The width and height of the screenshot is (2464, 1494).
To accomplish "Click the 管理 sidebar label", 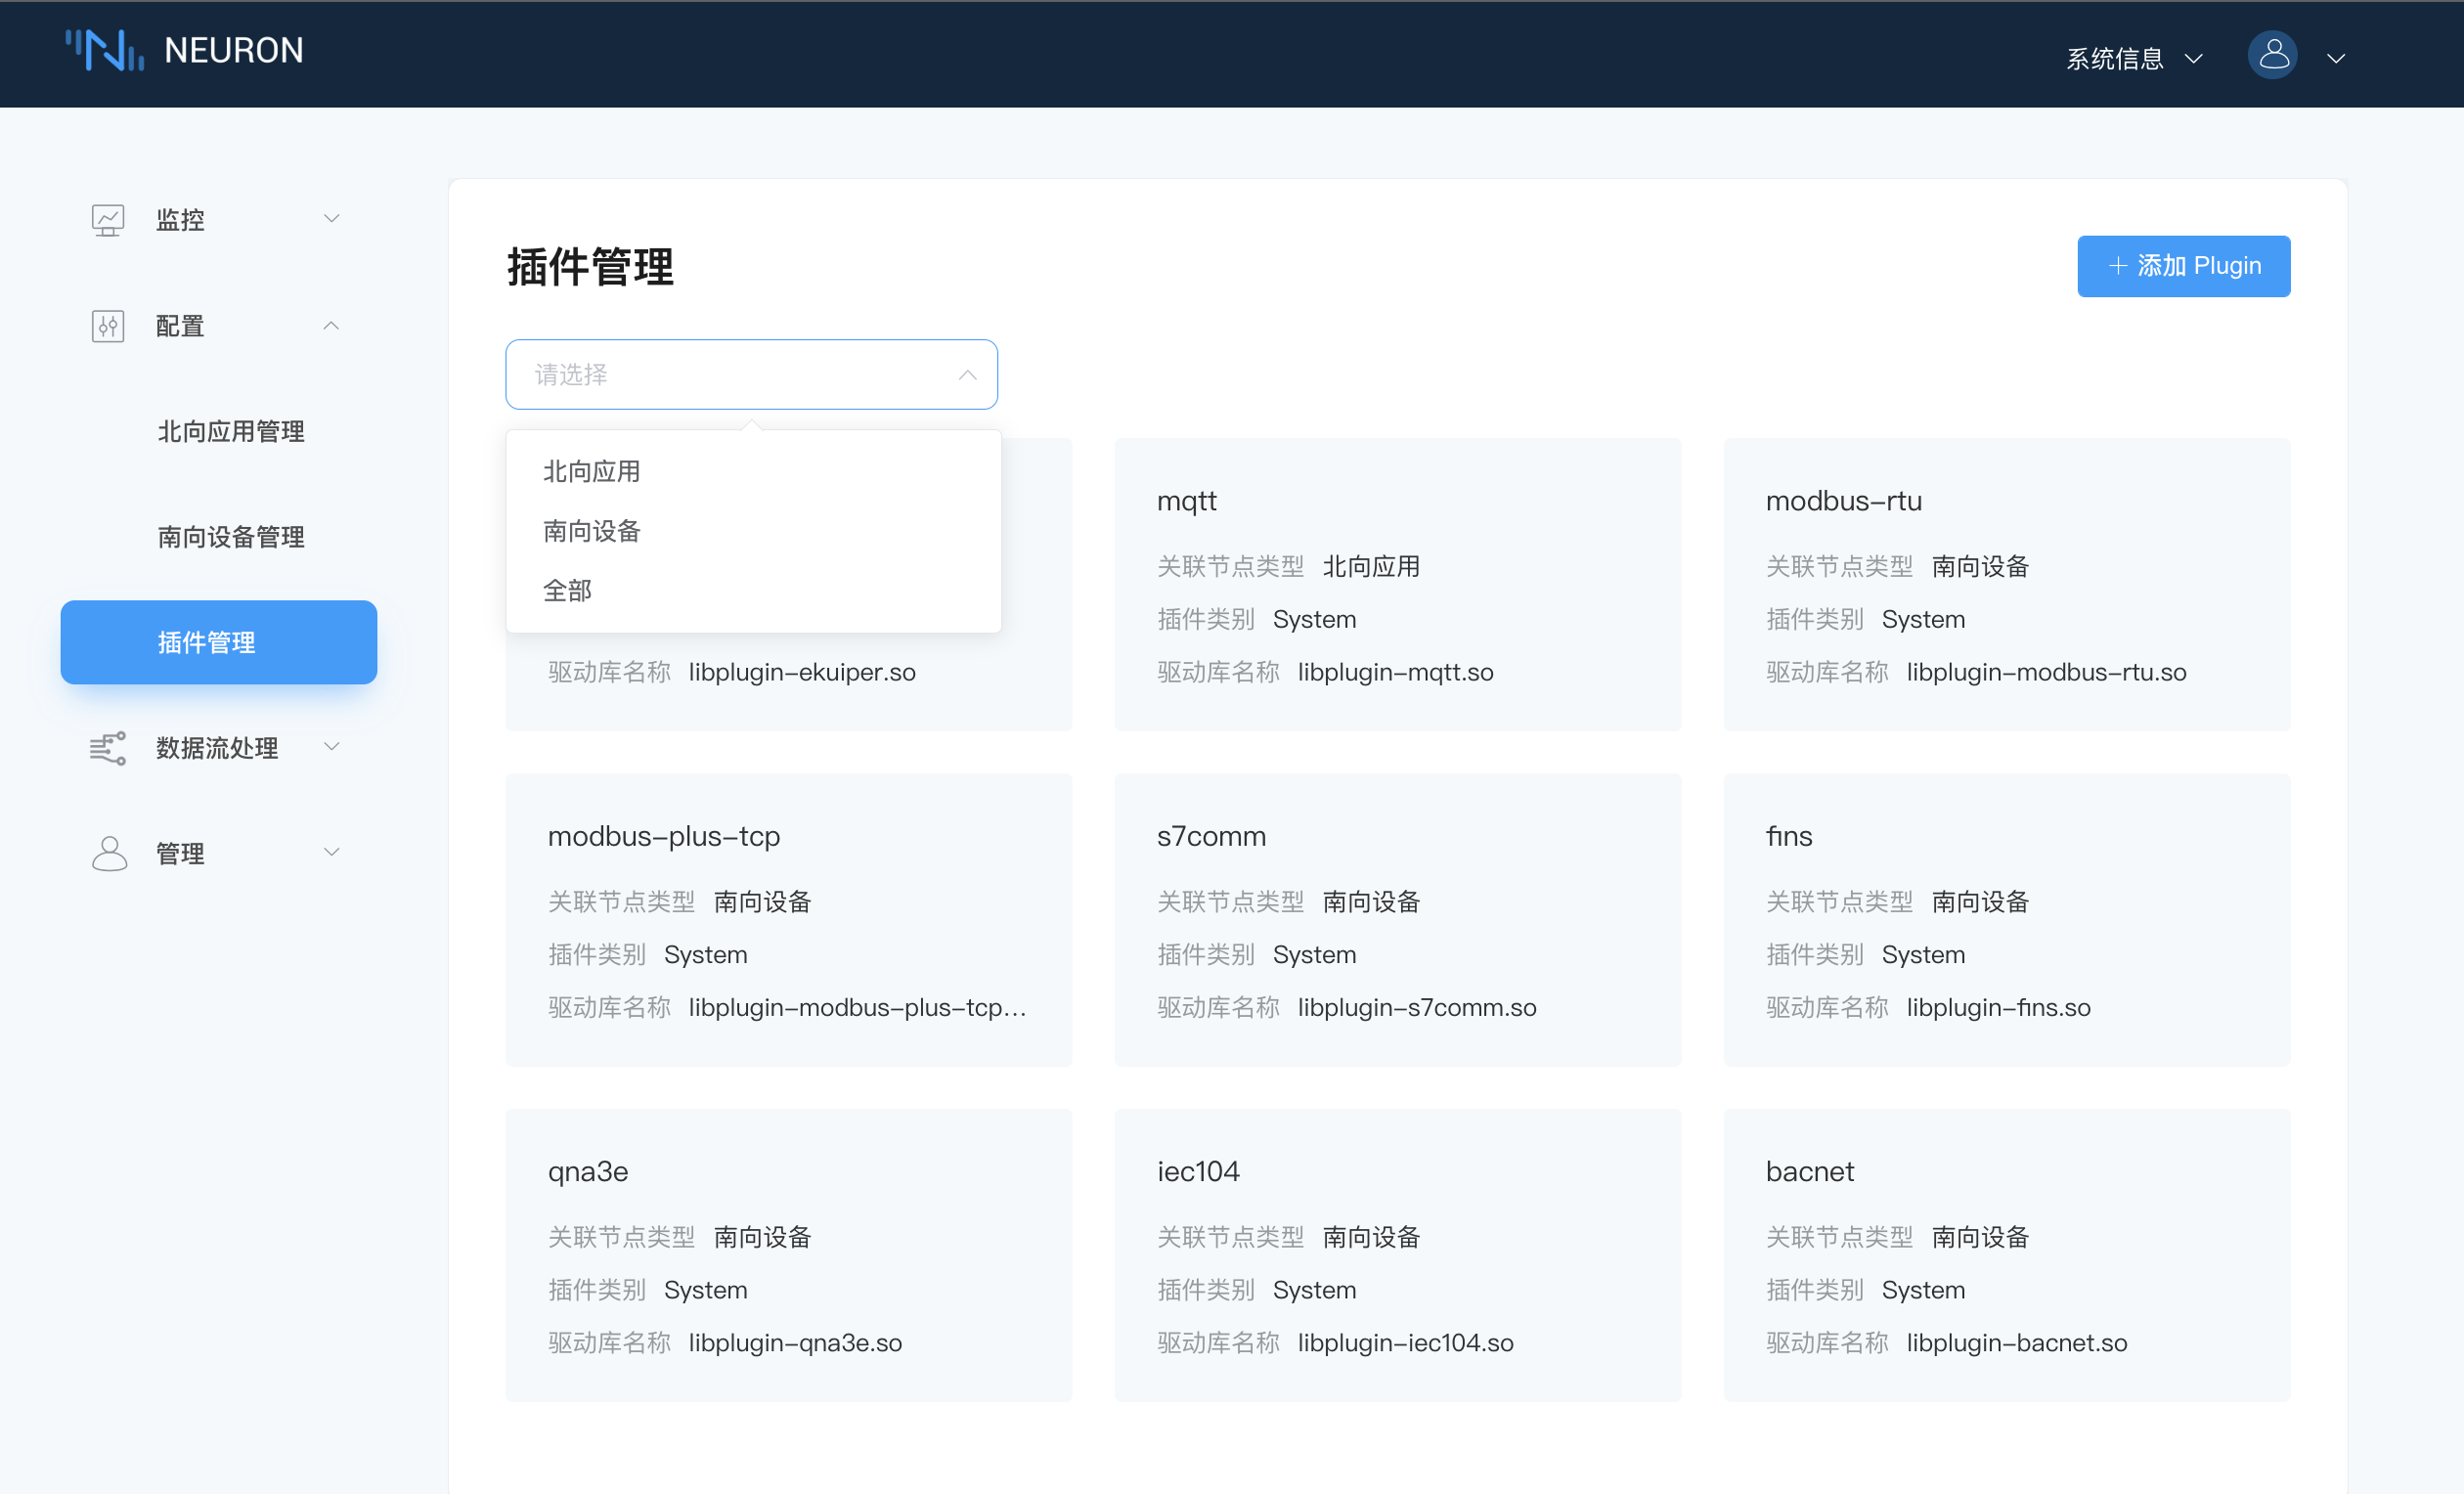I will (x=180, y=853).
